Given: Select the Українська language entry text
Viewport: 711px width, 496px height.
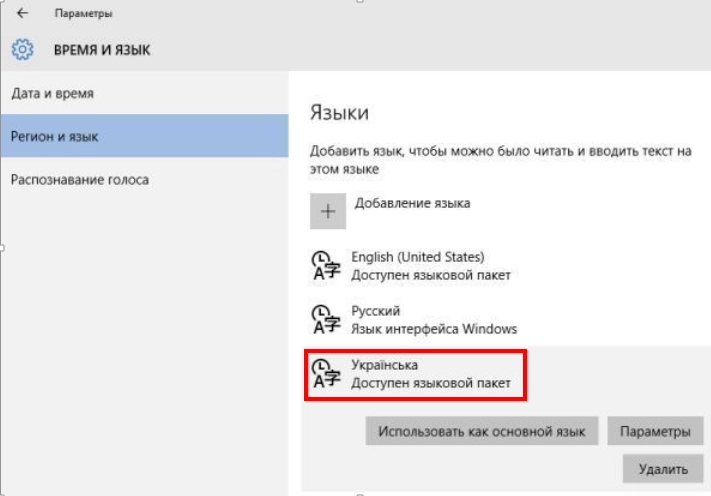Looking at the screenshot, I should [x=385, y=365].
